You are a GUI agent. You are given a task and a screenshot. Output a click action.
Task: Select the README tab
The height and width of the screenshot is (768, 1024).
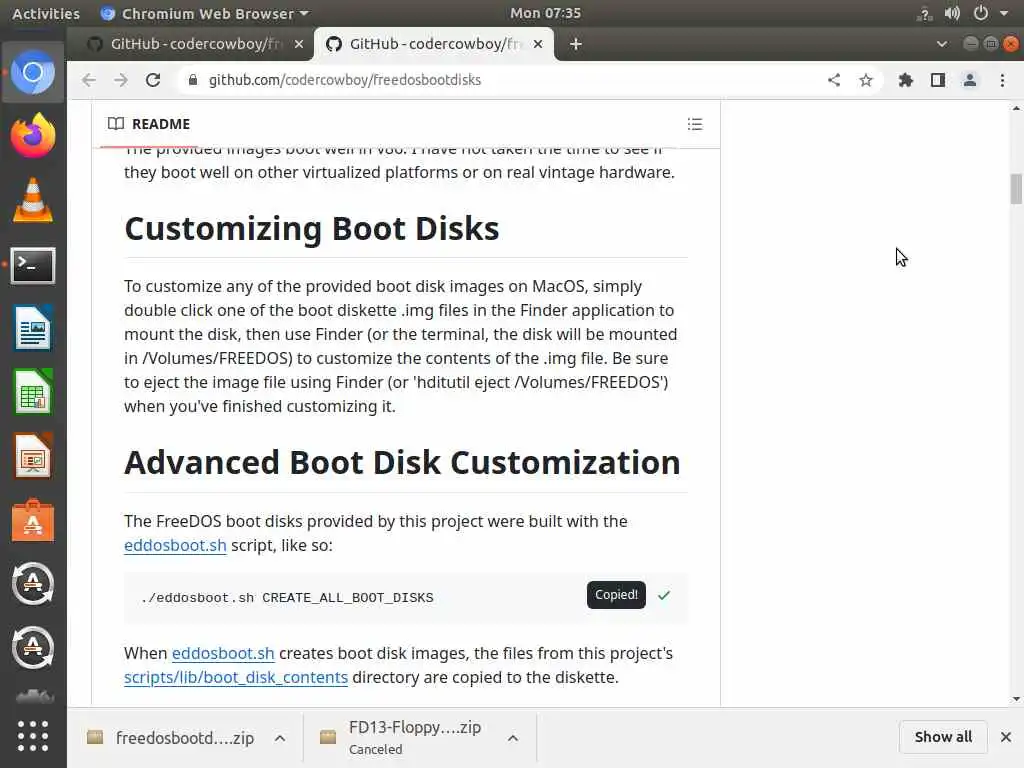point(149,123)
